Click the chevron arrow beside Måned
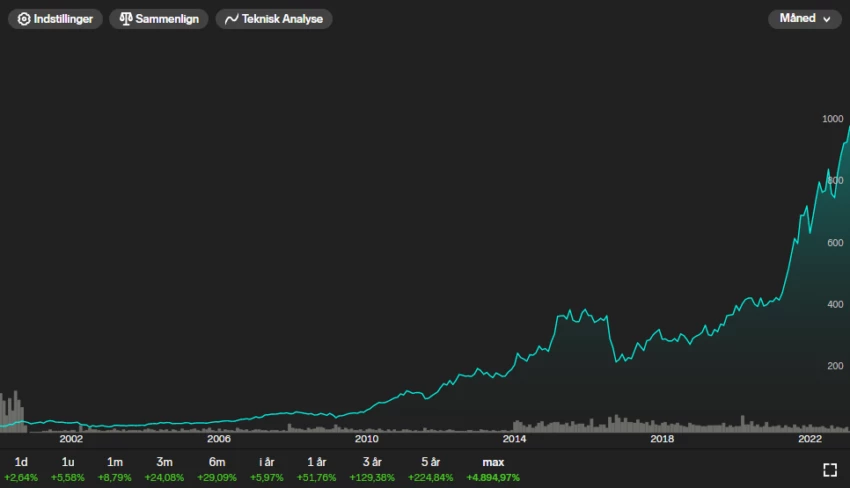The height and width of the screenshot is (488, 850). pyautogui.click(x=826, y=19)
